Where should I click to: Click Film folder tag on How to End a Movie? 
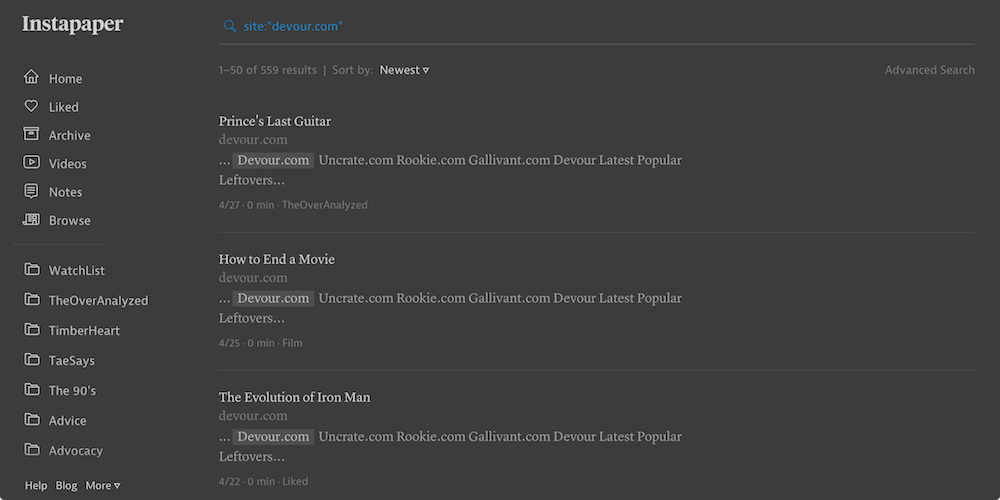[292, 343]
